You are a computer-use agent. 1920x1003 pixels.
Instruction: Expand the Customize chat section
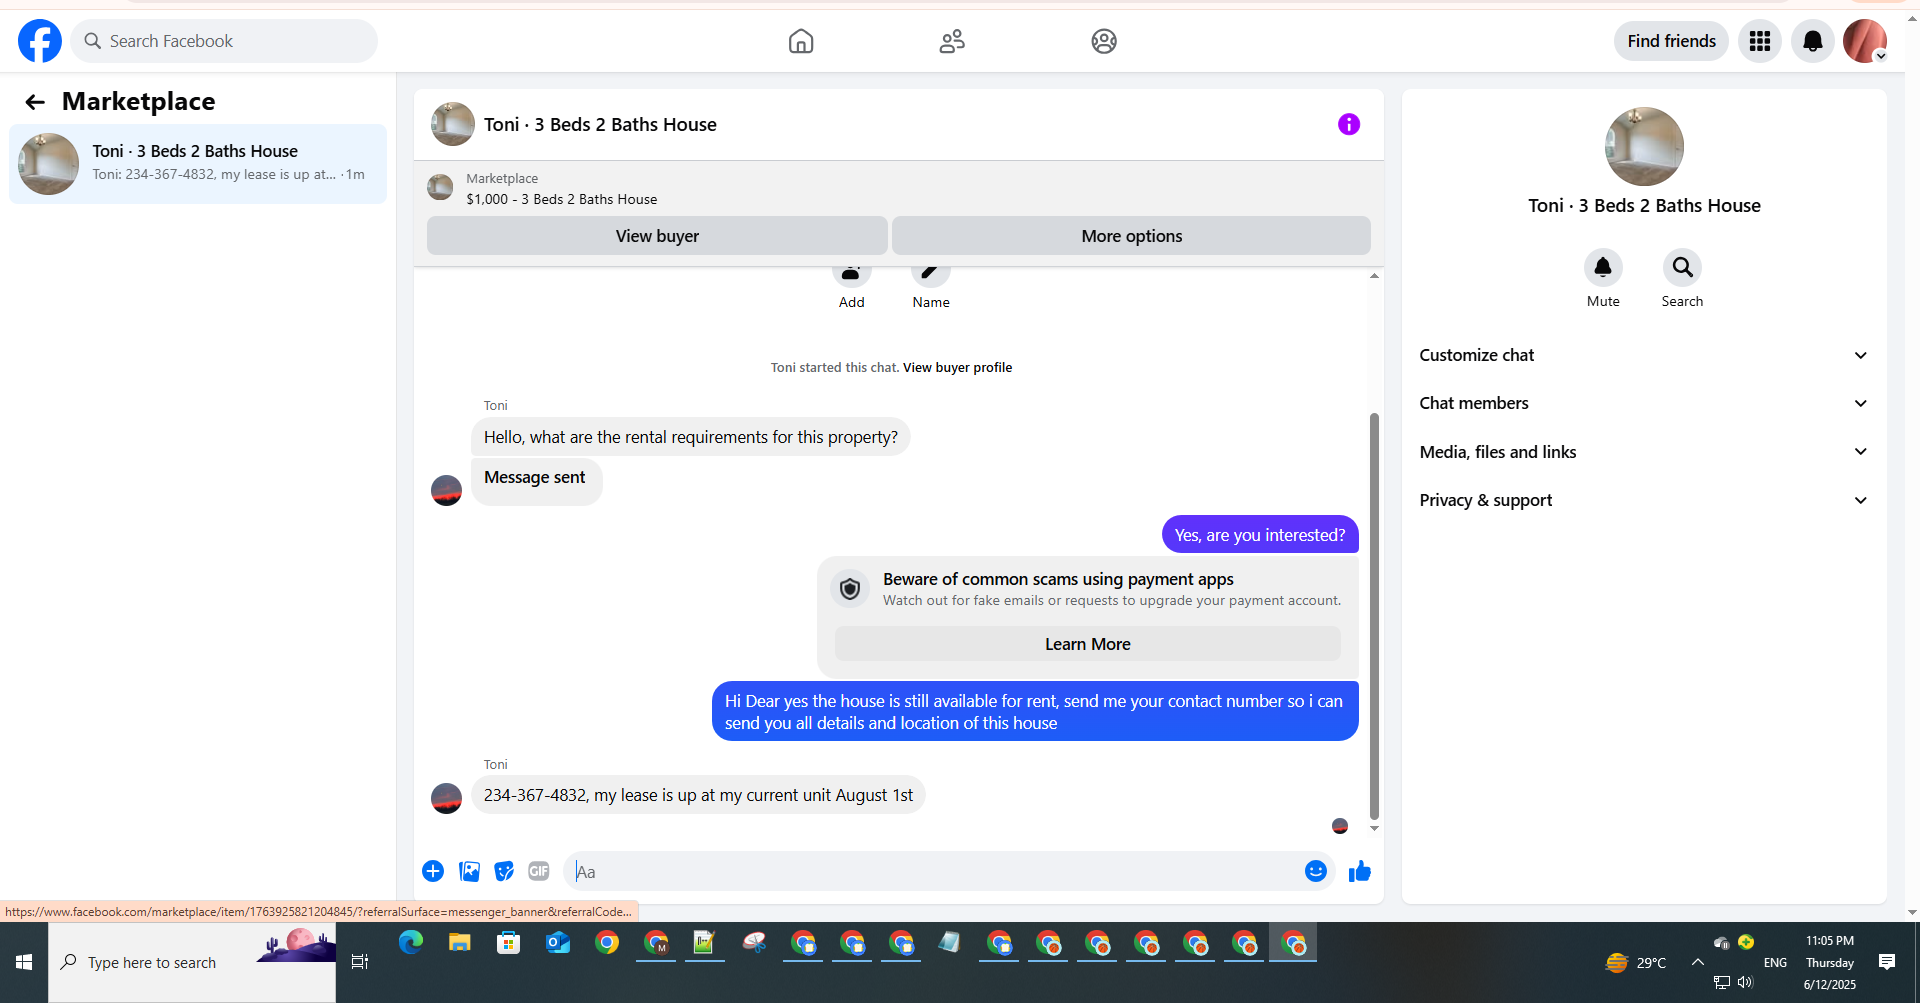[1644, 355]
